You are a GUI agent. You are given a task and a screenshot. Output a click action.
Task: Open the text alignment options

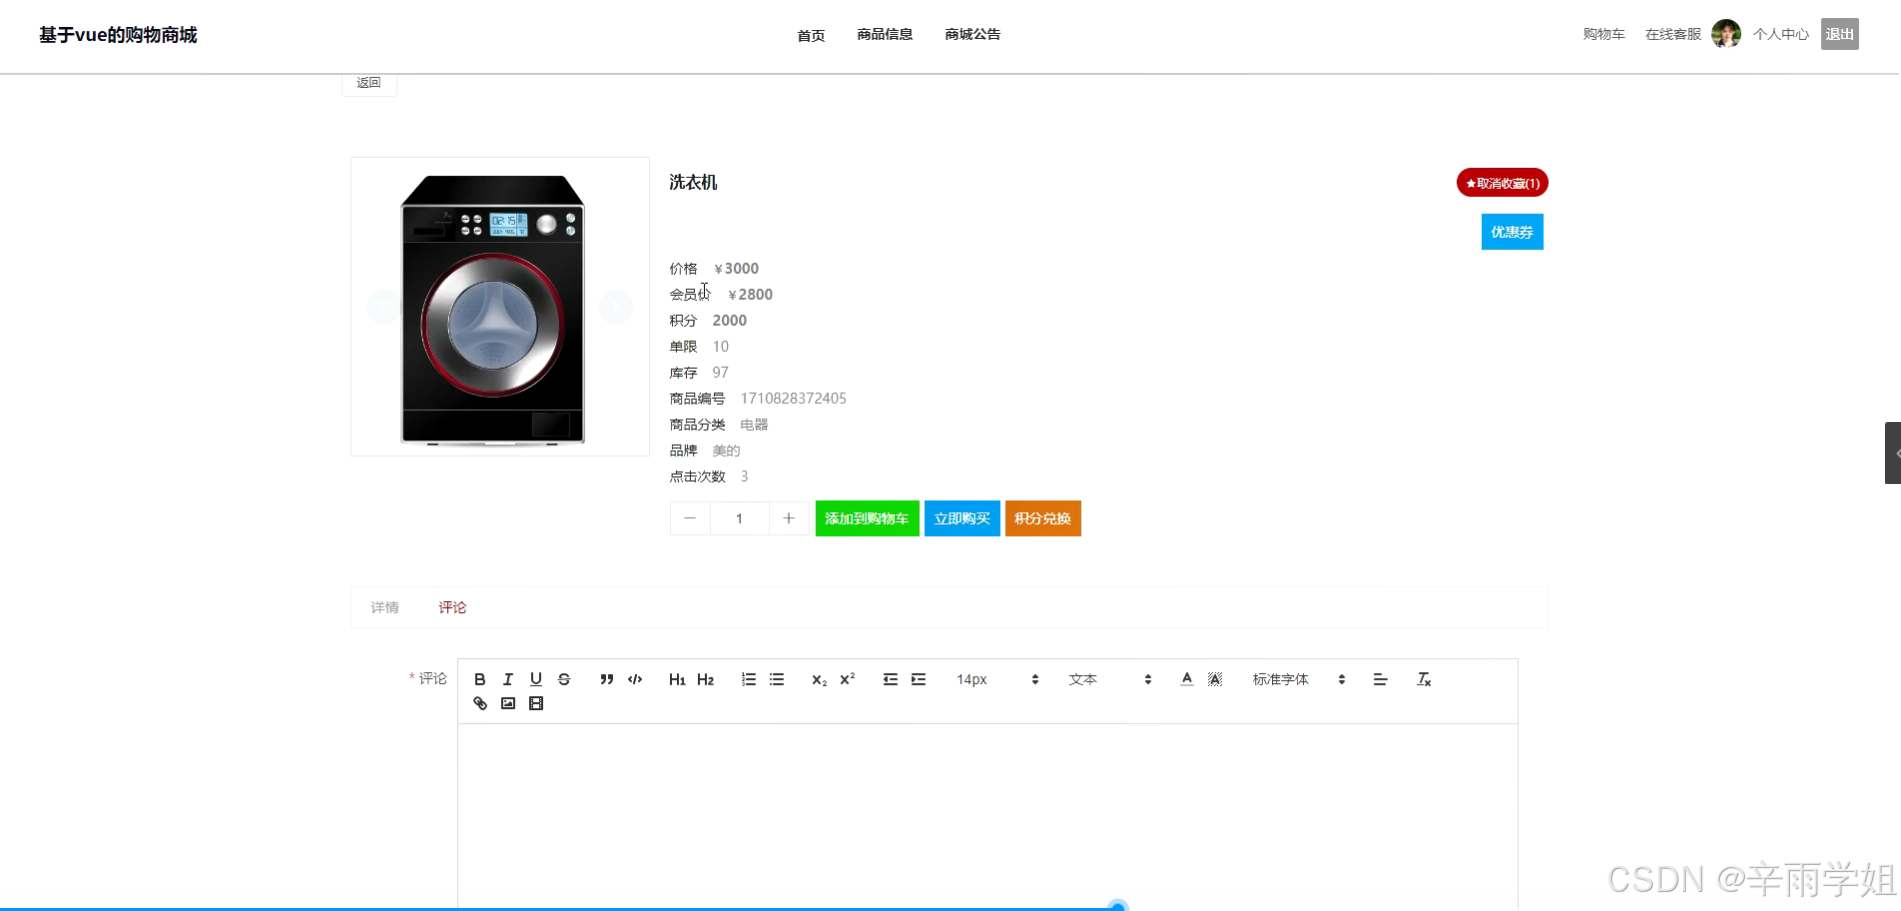click(x=1380, y=679)
